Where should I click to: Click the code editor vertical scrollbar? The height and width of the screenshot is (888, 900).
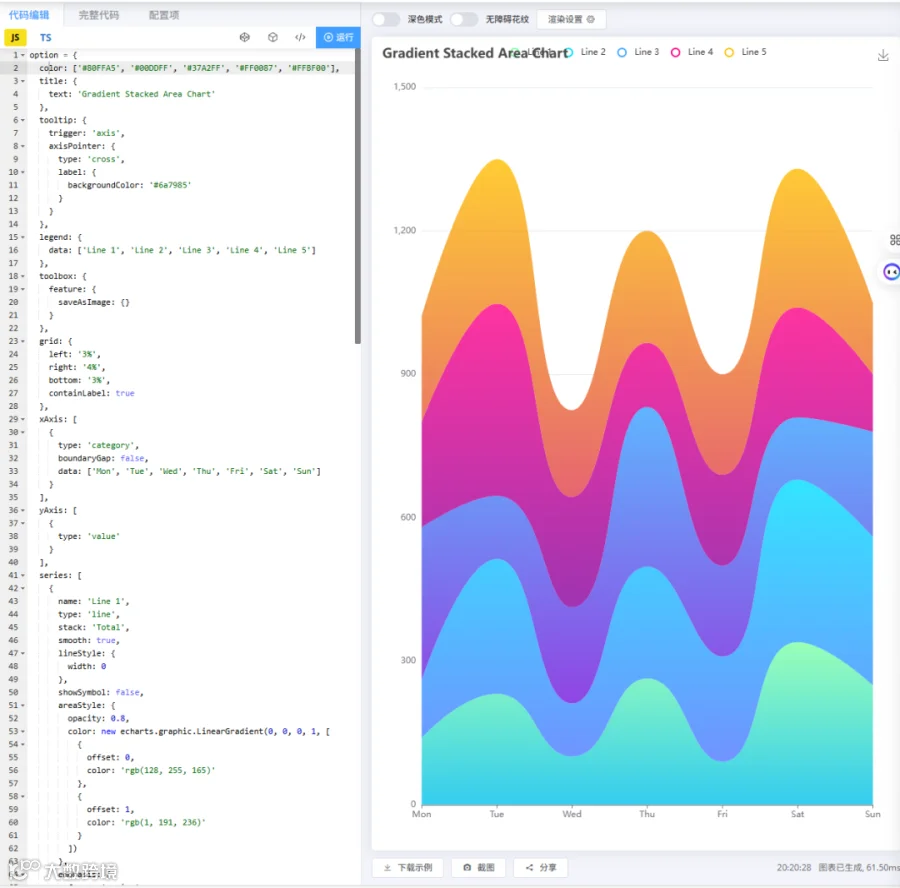[x=358, y=195]
